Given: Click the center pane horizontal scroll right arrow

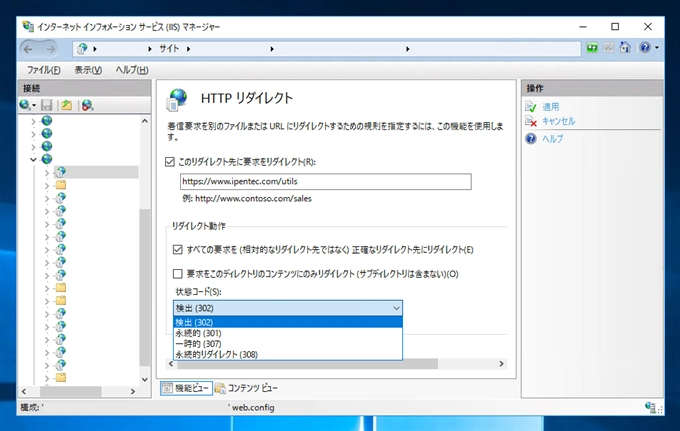Looking at the screenshot, I should [x=501, y=364].
